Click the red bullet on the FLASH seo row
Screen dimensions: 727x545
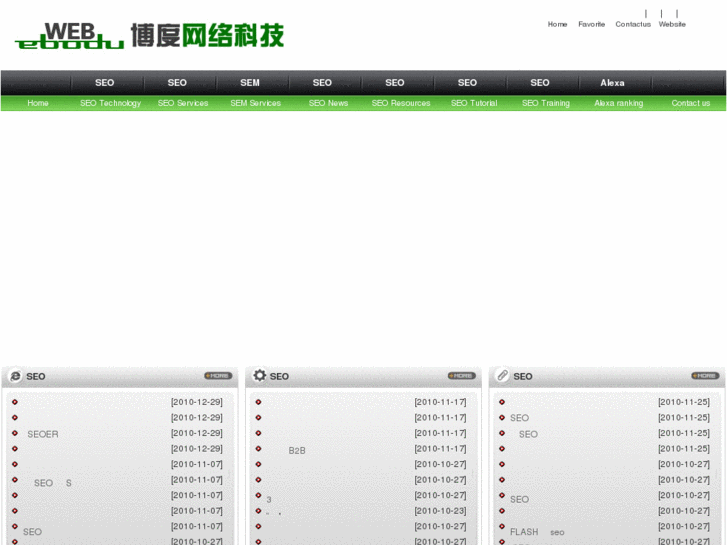click(x=502, y=526)
